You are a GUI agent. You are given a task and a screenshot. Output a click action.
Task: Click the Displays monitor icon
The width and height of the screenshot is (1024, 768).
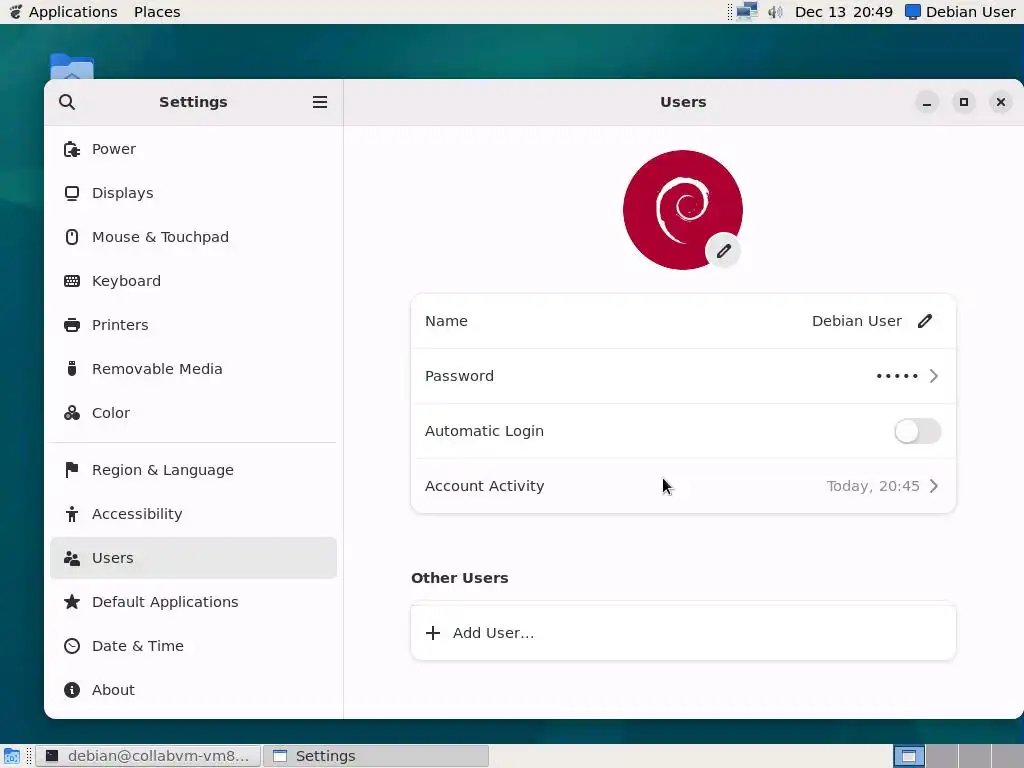tap(72, 193)
